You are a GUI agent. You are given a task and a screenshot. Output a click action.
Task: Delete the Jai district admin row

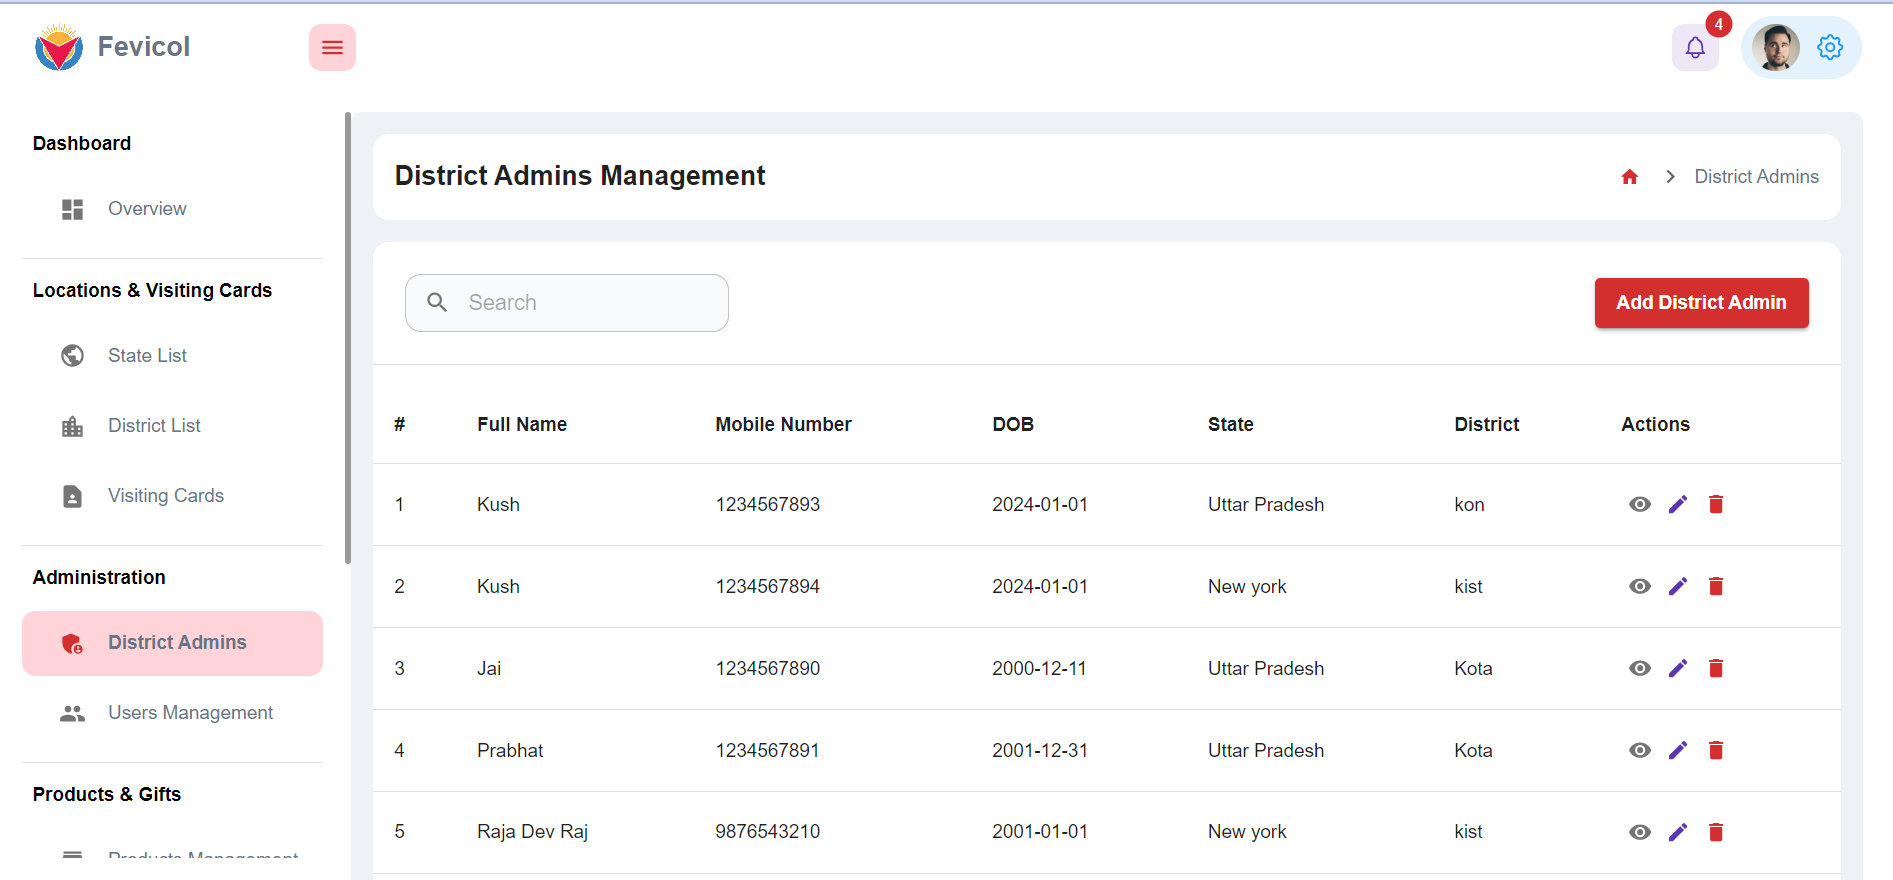(x=1716, y=669)
